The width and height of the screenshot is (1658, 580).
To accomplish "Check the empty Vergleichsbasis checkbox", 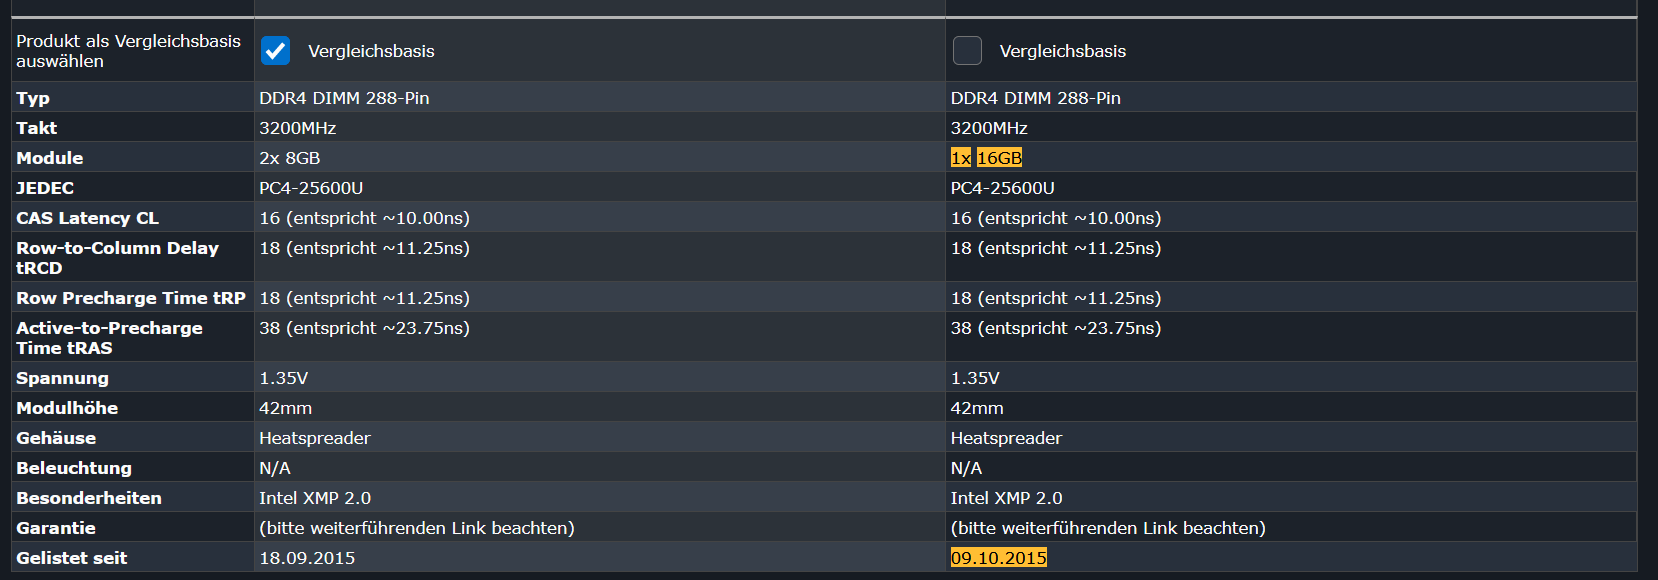I will point(967,51).
